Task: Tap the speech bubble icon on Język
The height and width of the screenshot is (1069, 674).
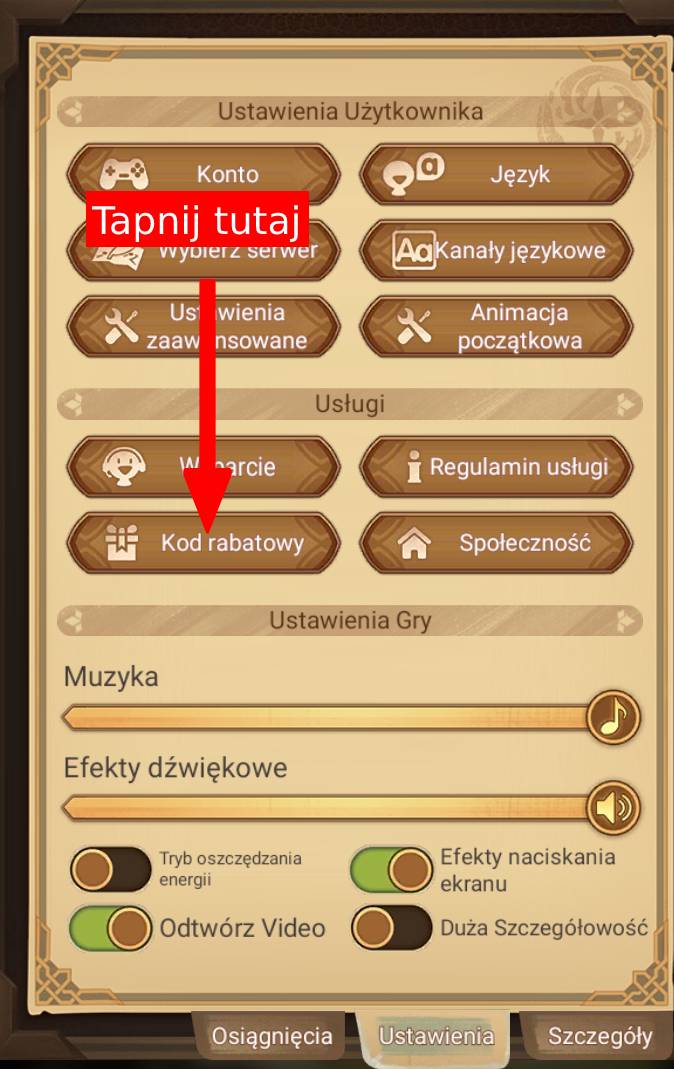Action: tap(413, 174)
